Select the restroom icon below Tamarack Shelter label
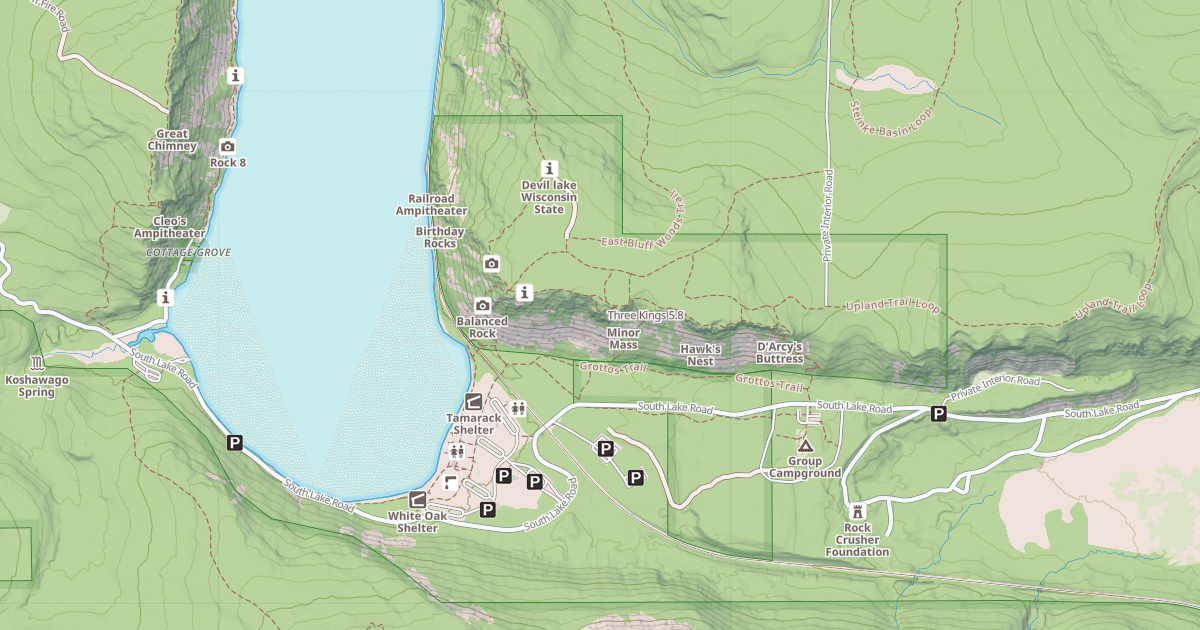Image resolution: width=1200 pixels, height=630 pixels. tap(457, 451)
